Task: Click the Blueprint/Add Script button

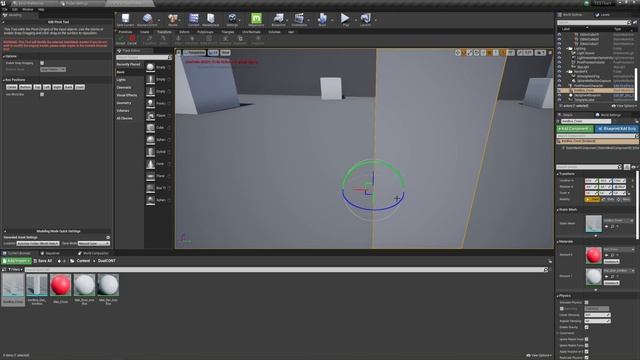Action: pos(617,129)
